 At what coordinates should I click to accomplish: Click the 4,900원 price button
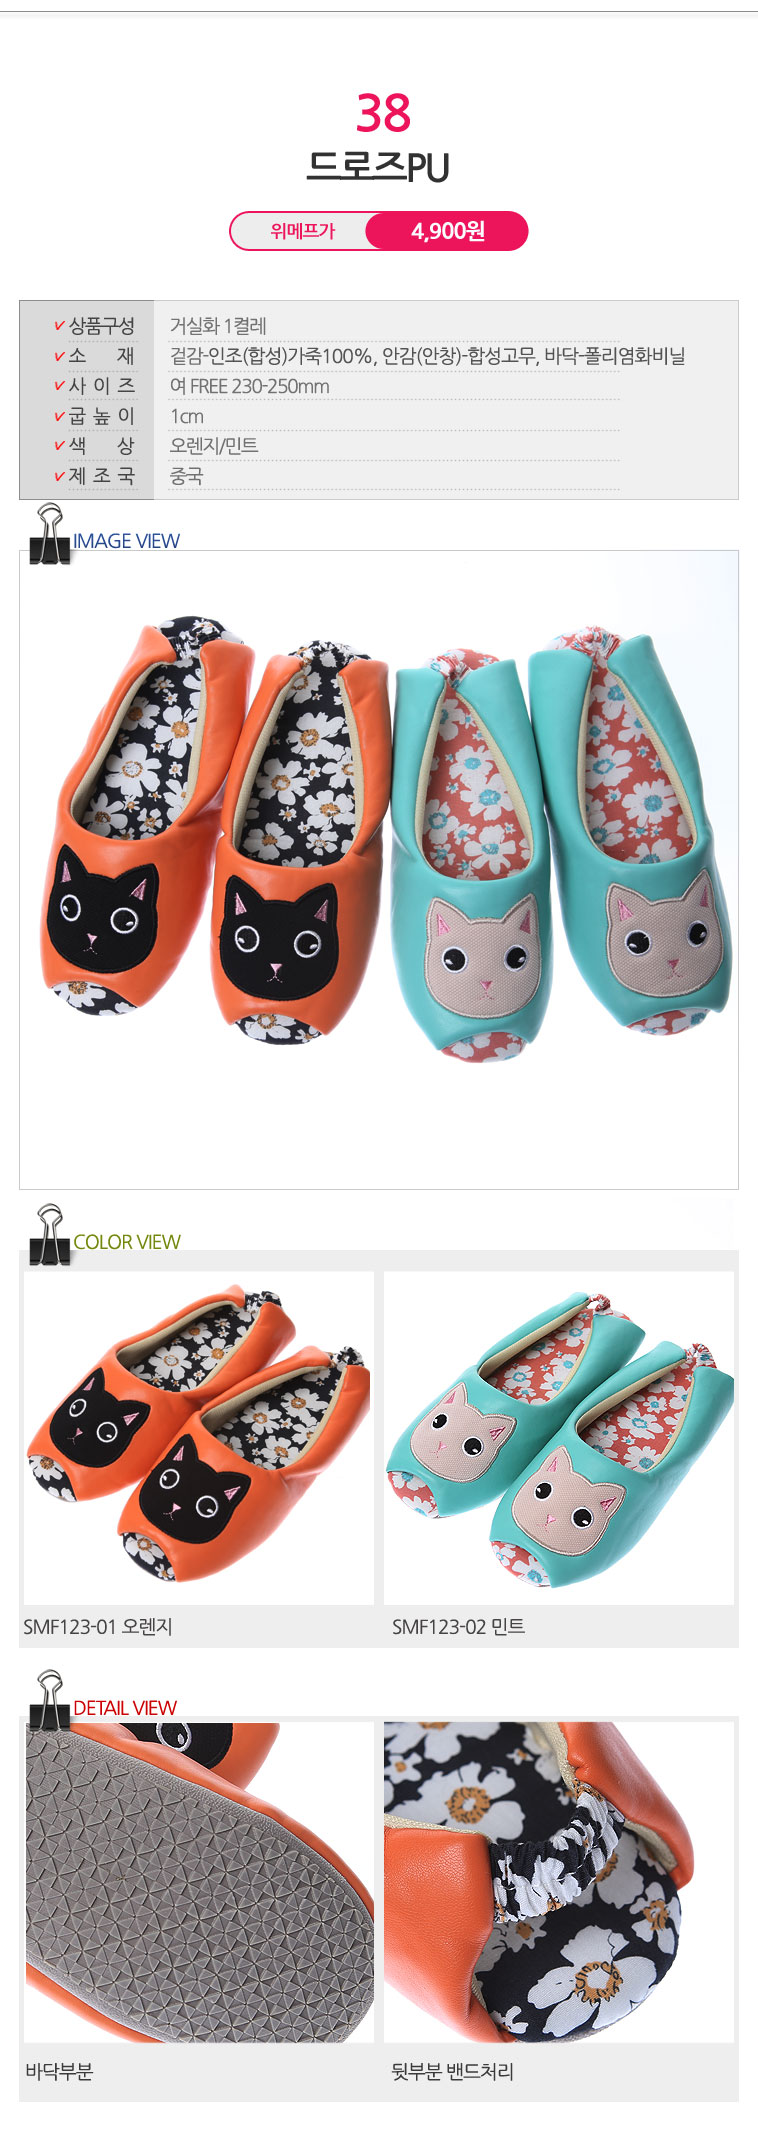coord(447,231)
